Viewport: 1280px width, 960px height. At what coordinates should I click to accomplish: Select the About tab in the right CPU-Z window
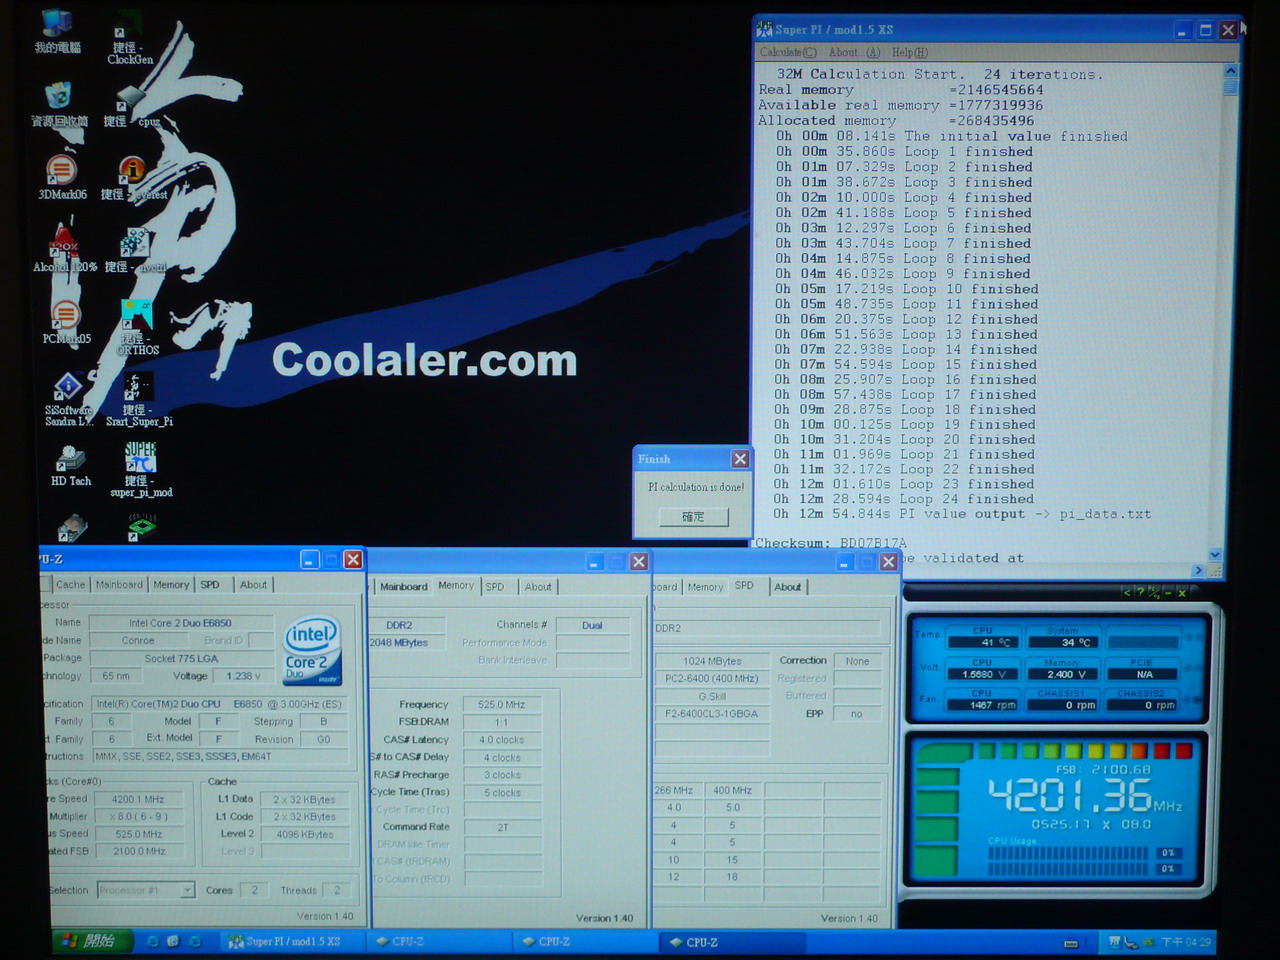pyautogui.click(x=787, y=586)
